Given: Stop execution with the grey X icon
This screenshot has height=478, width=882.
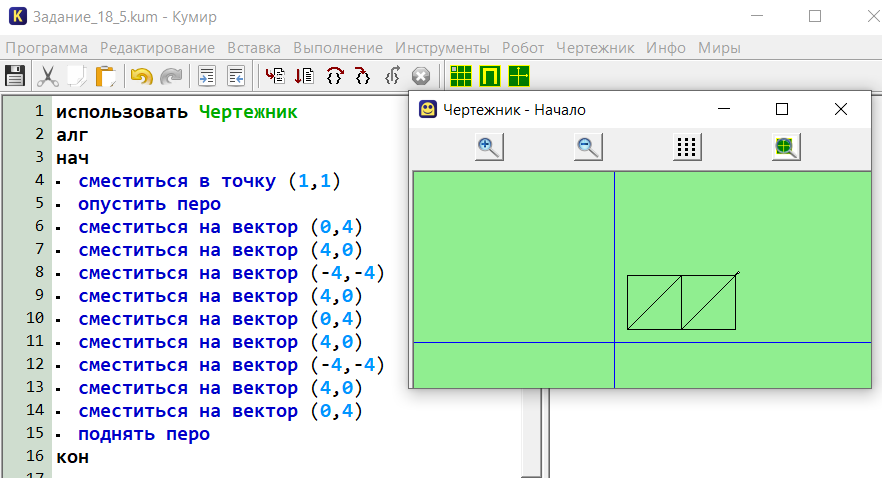Looking at the screenshot, I should click(x=421, y=76).
